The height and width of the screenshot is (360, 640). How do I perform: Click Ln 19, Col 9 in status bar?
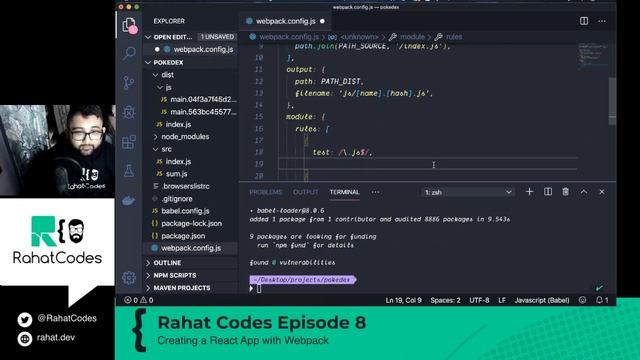pos(403,300)
